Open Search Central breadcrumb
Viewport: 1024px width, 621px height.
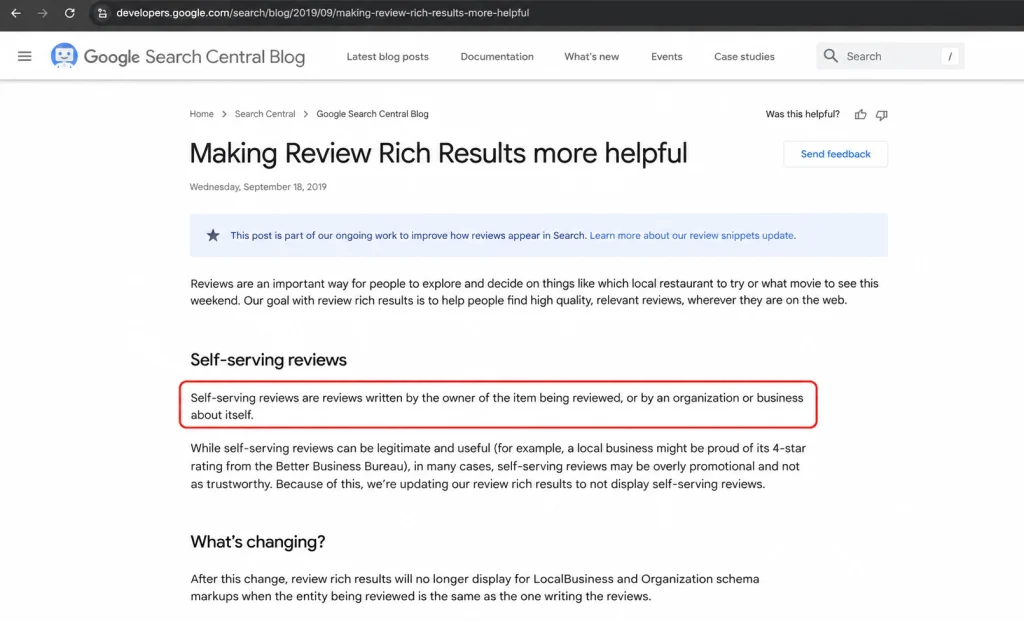click(264, 114)
